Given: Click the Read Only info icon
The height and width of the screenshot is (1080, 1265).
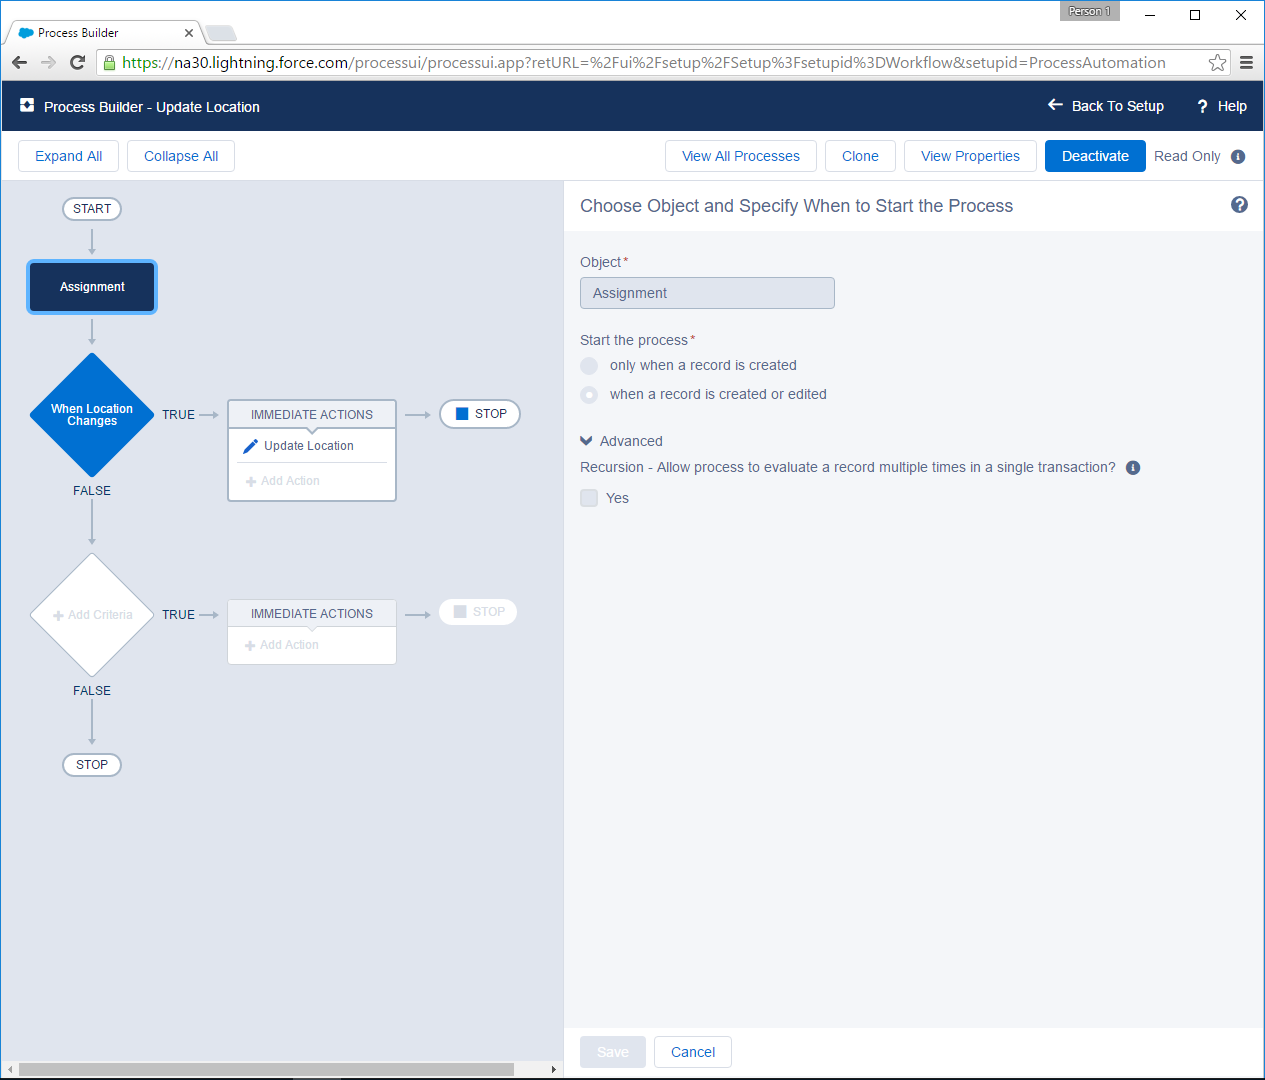Looking at the screenshot, I should (1238, 156).
